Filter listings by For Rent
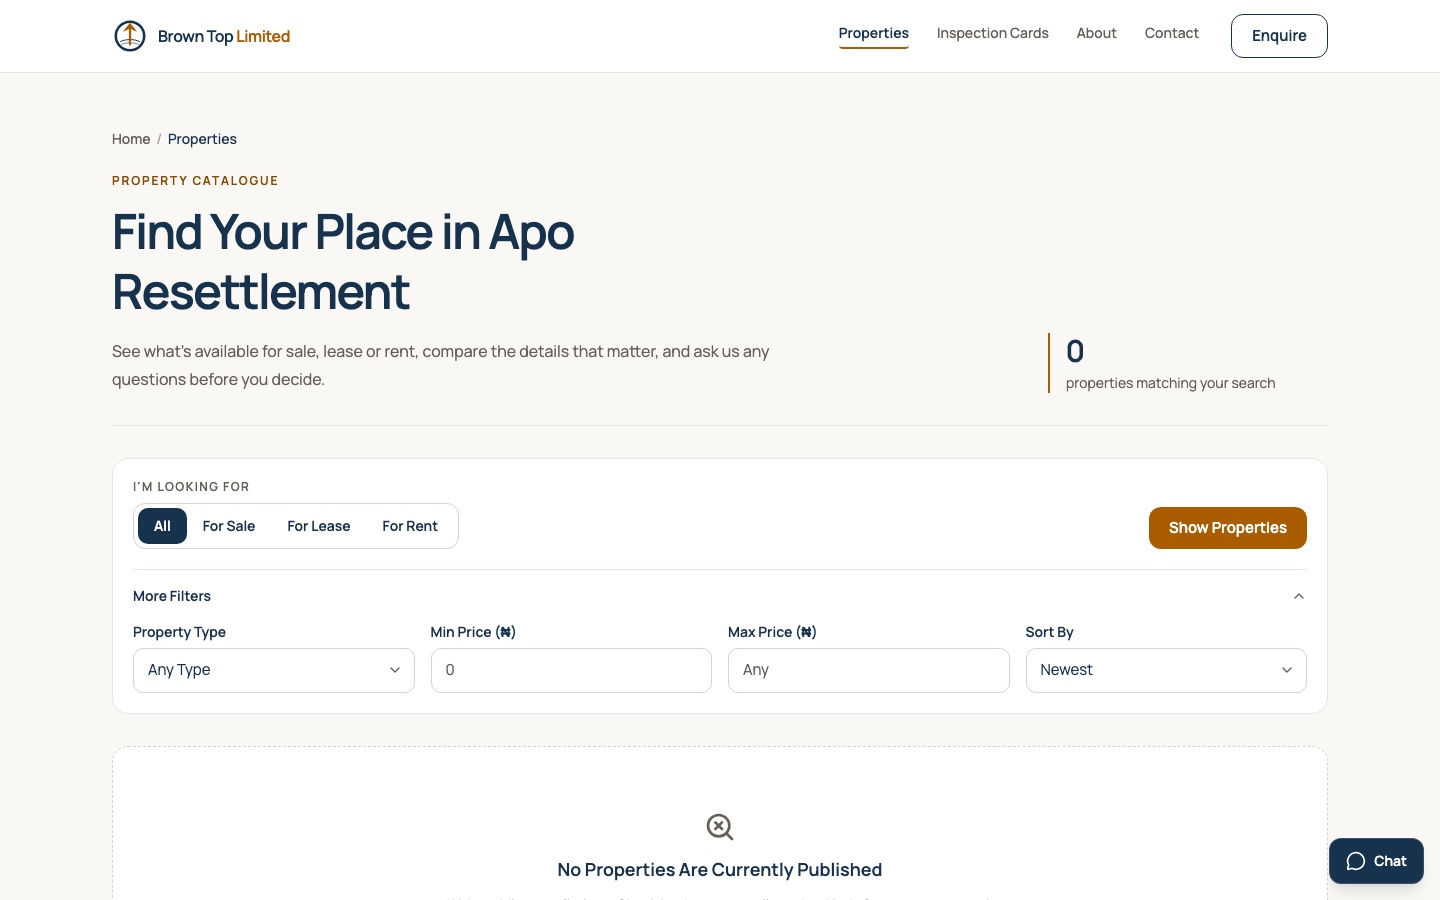Image resolution: width=1440 pixels, height=900 pixels. click(410, 526)
